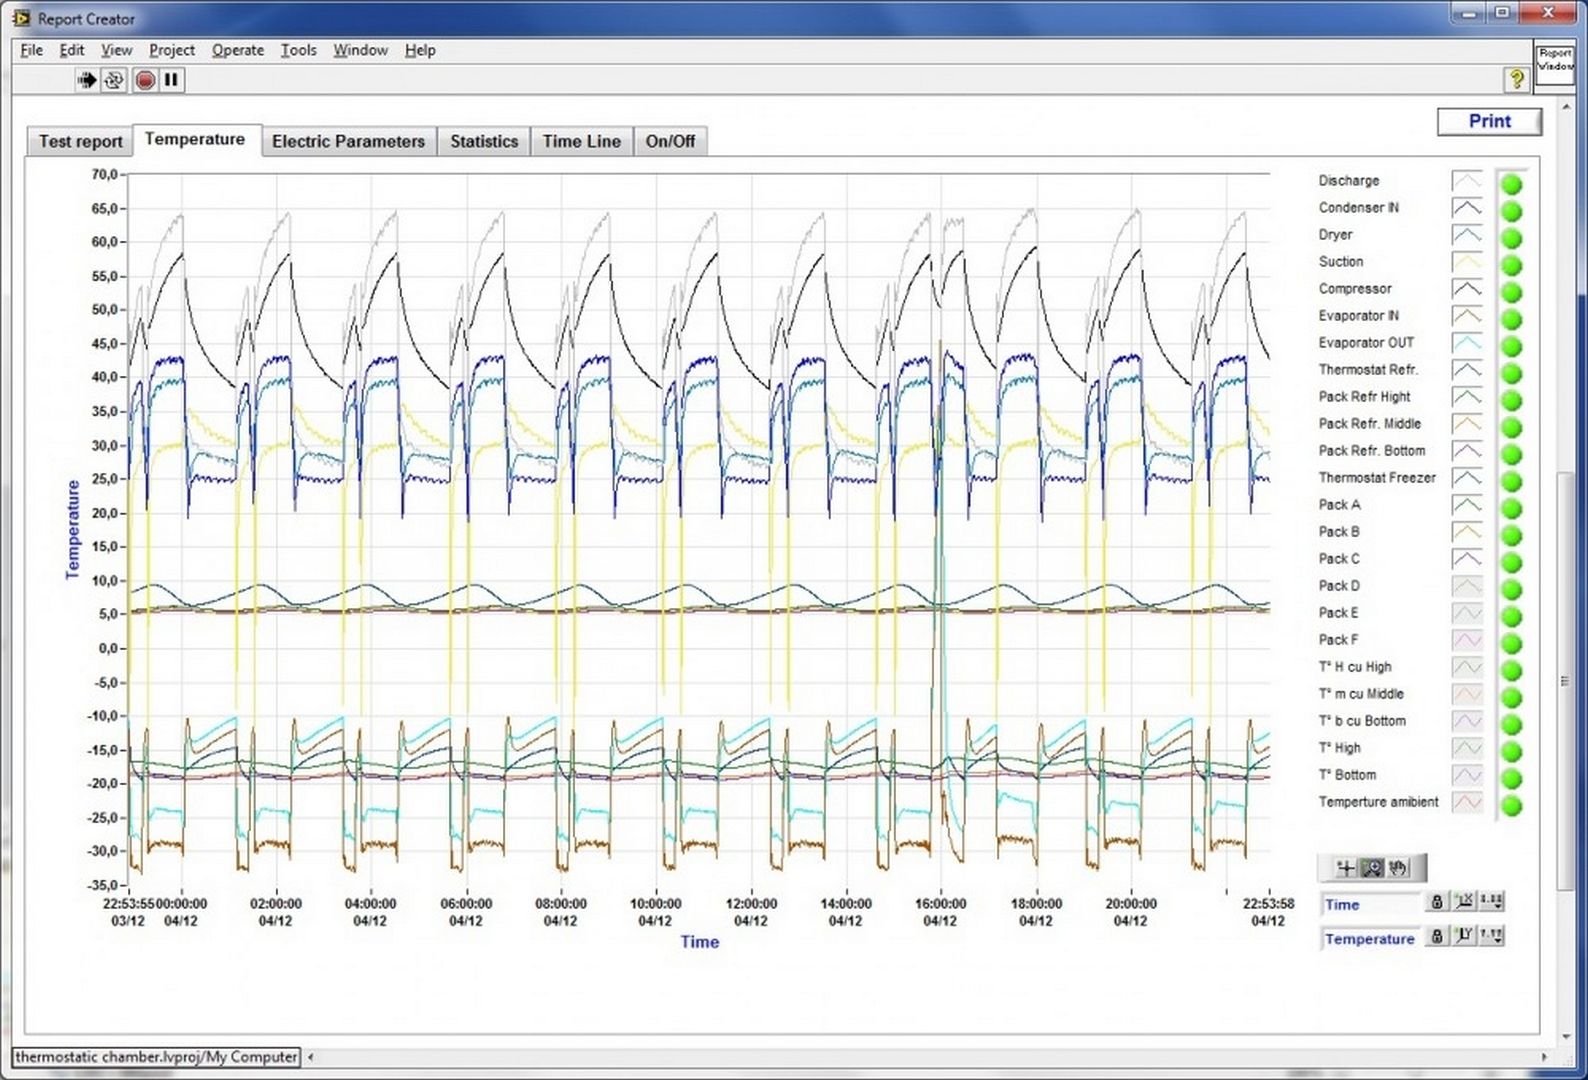Click the Print button
Screen dimensions: 1588x1080
(1489, 121)
